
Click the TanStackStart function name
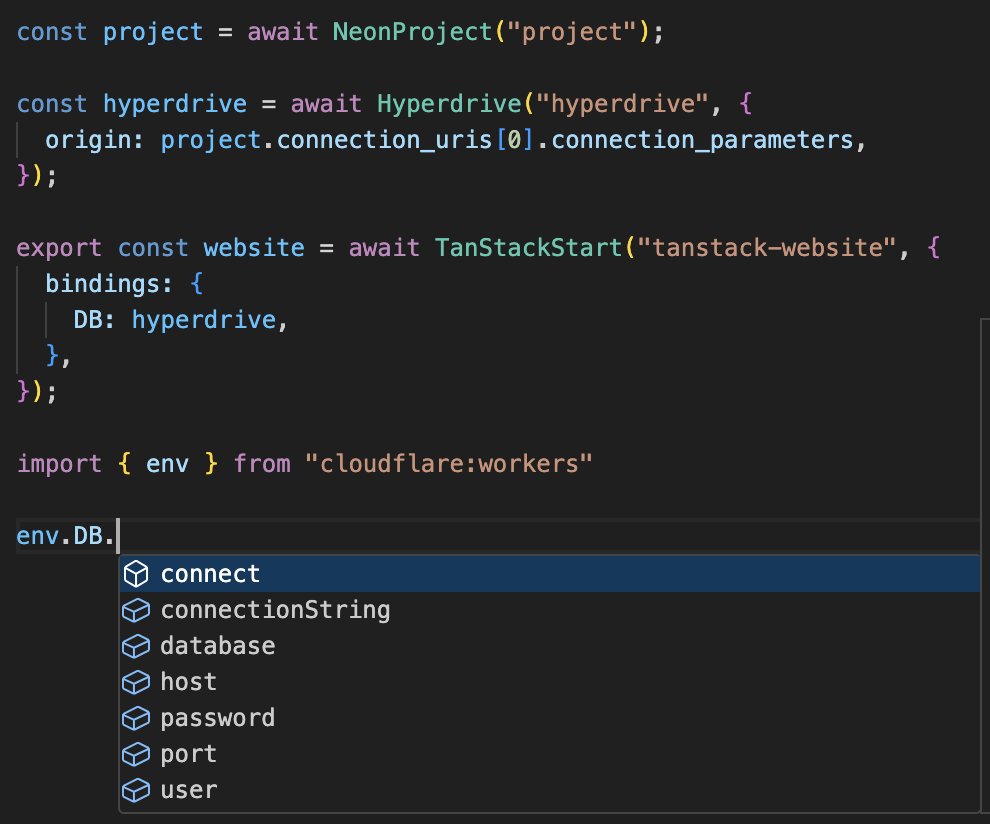(x=529, y=248)
